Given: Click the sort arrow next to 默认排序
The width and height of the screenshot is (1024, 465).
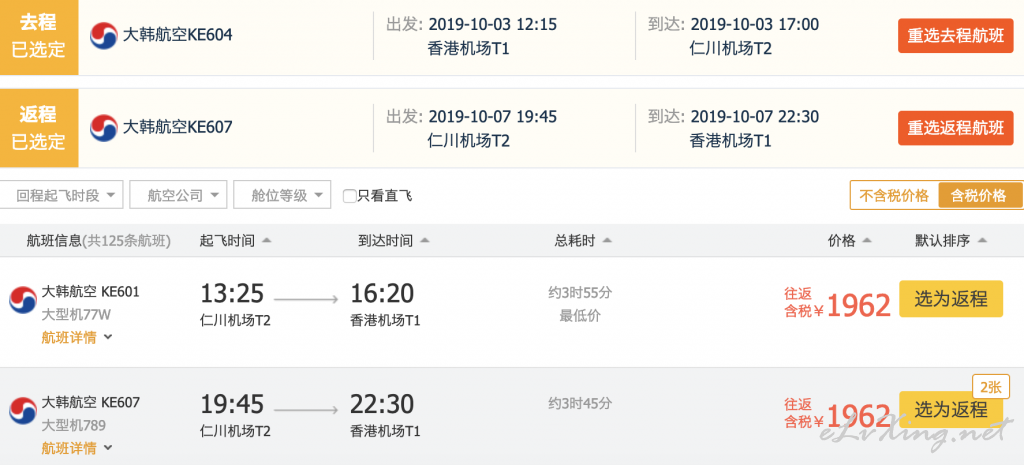Looking at the screenshot, I should pos(982,241).
